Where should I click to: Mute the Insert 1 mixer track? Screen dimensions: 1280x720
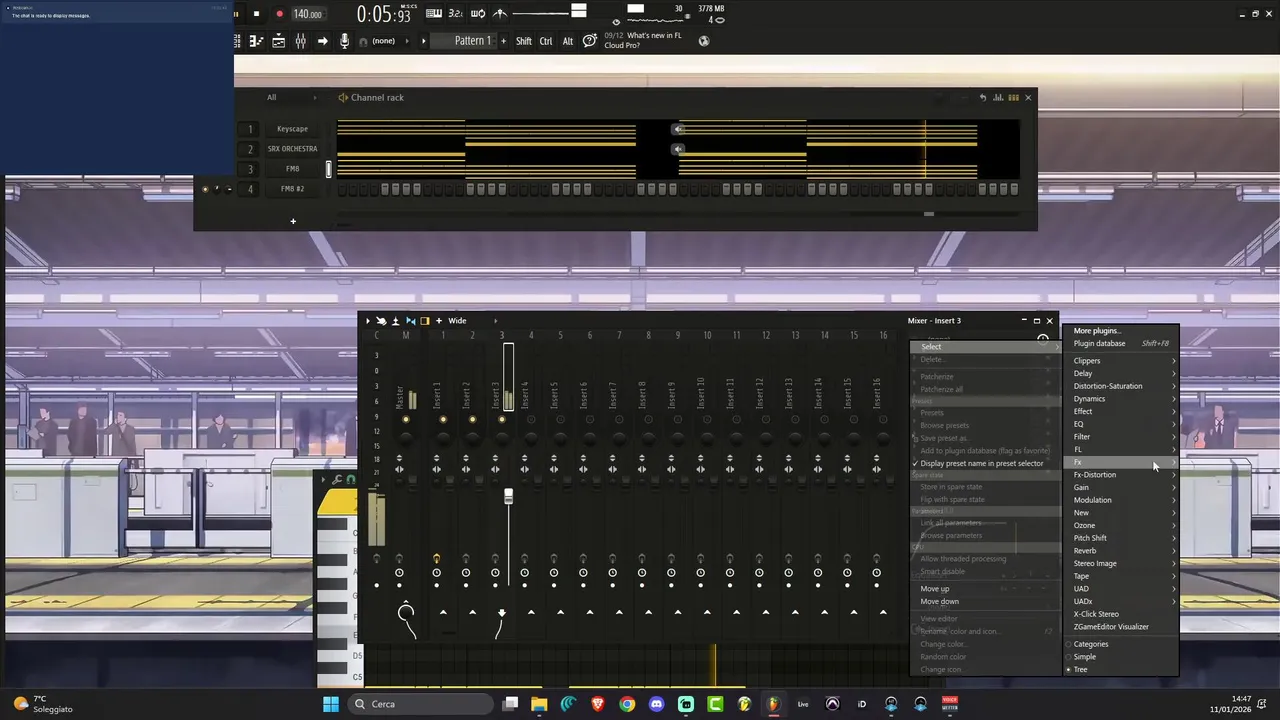[443, 420]
